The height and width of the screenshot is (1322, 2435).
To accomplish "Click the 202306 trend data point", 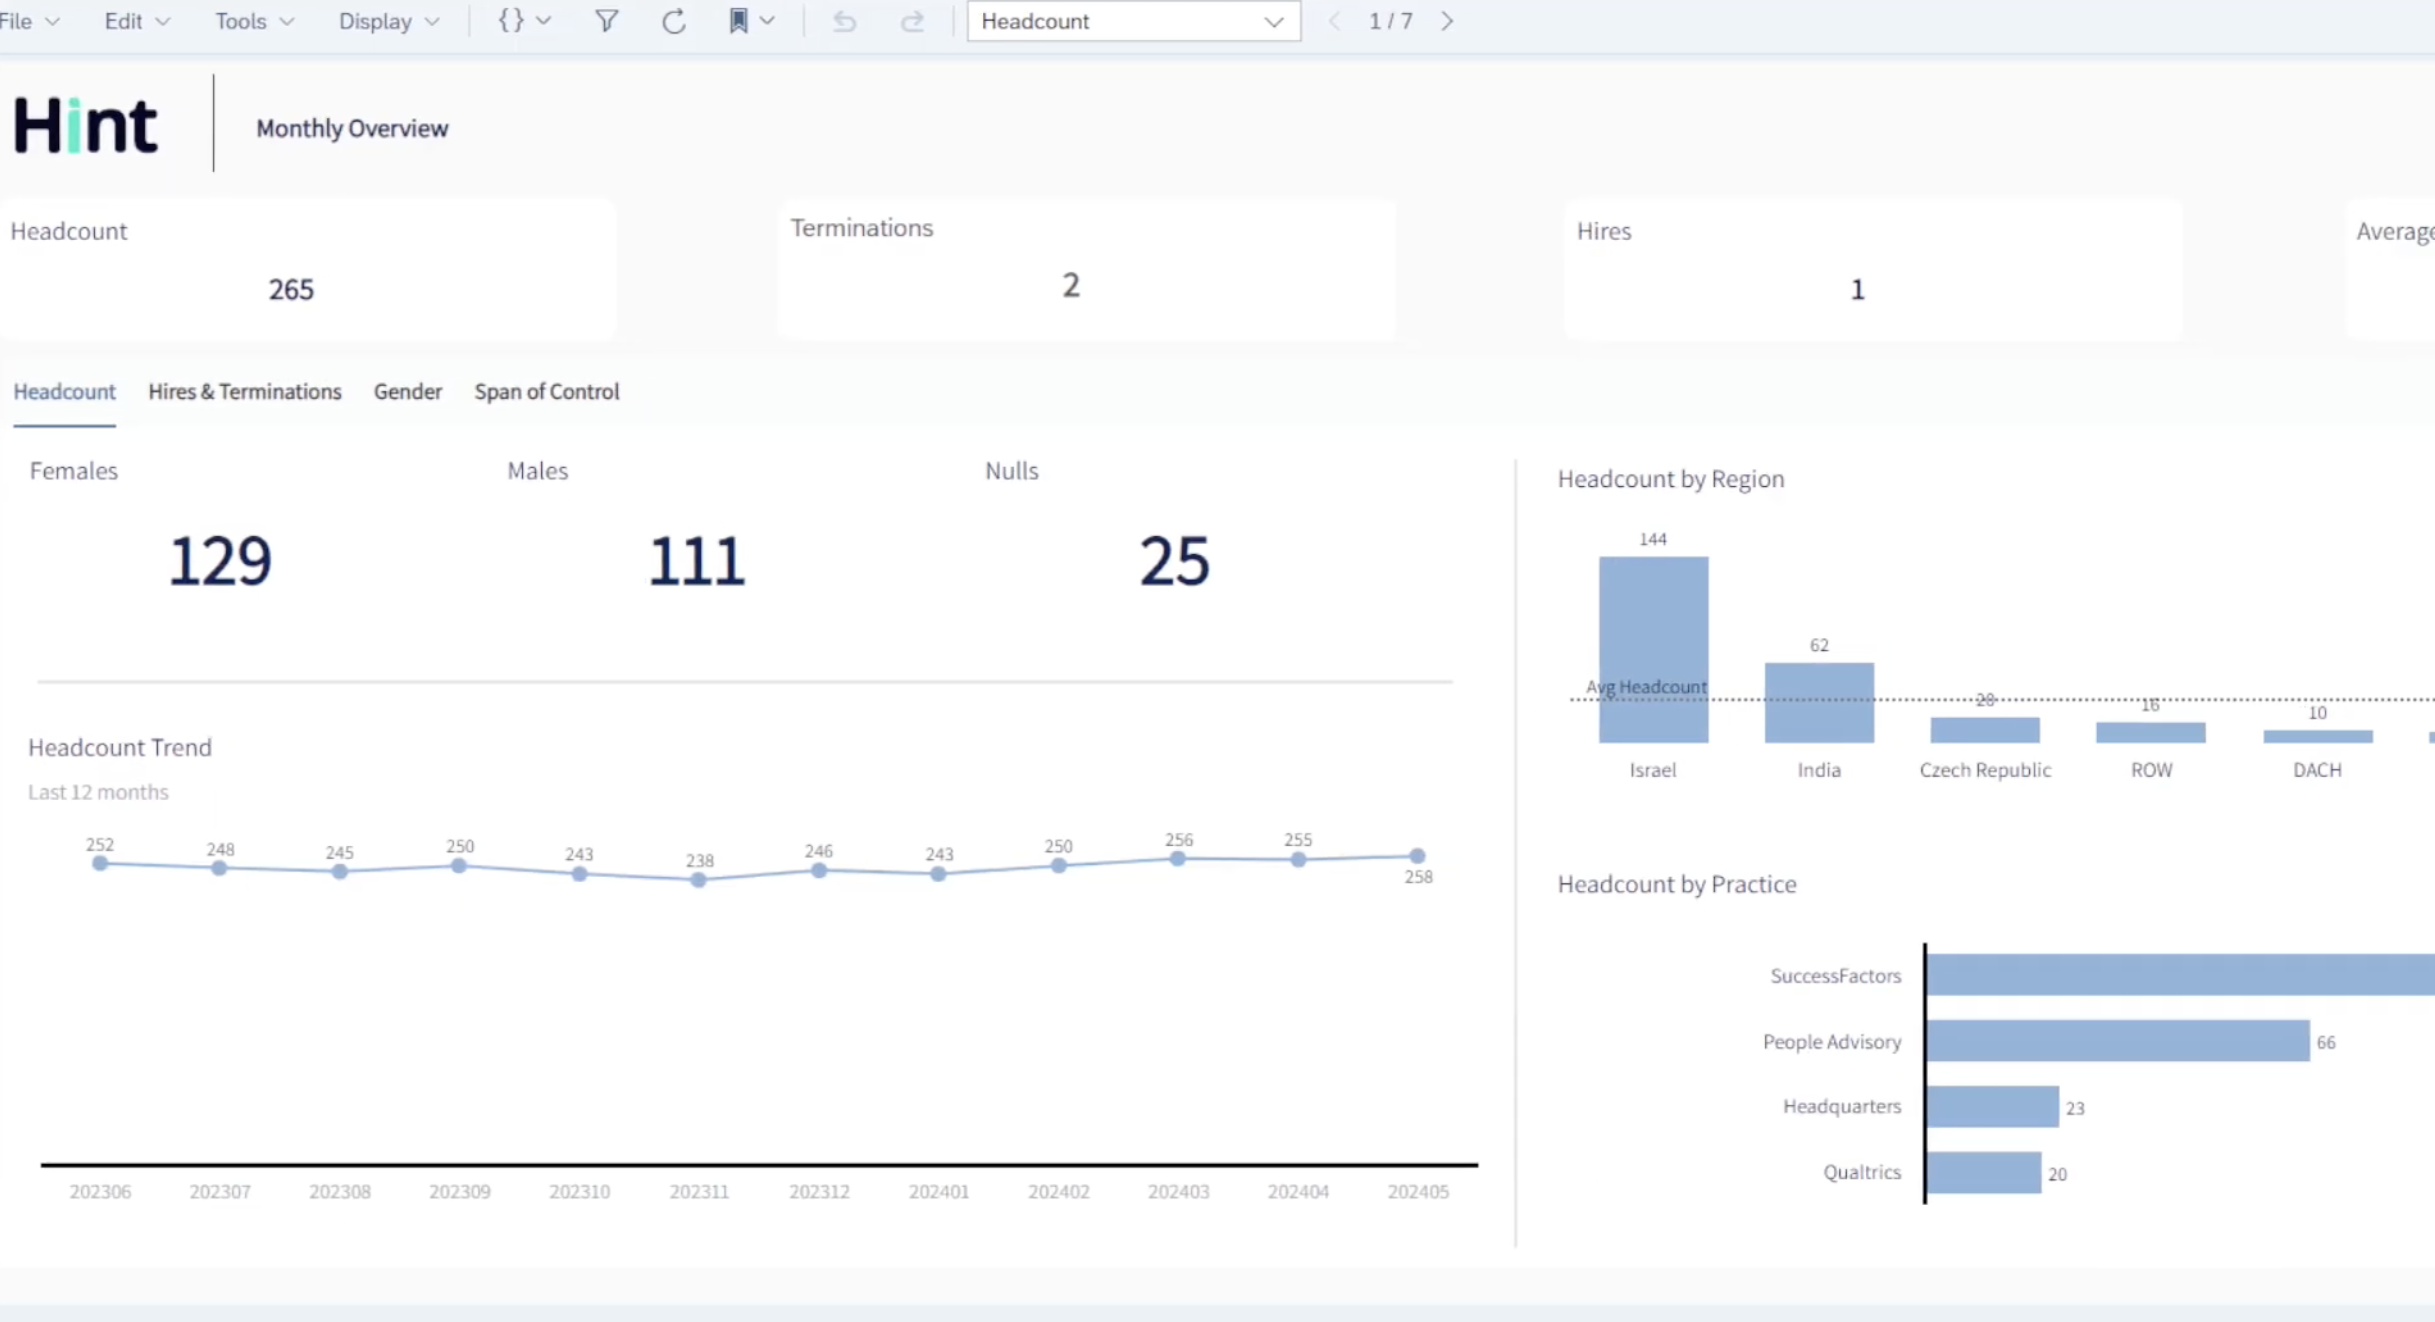I will [100, 863].
